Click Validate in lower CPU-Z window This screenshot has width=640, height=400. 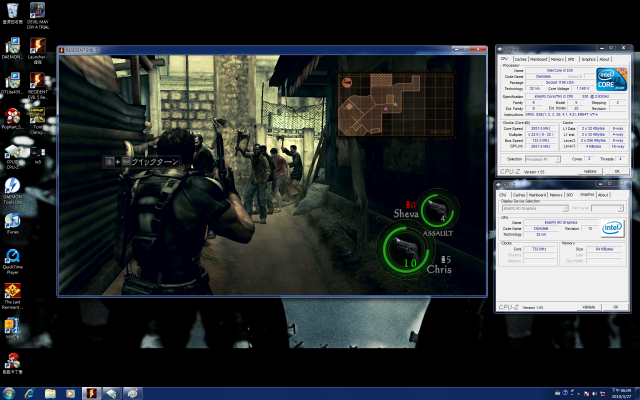click(589, 307)
